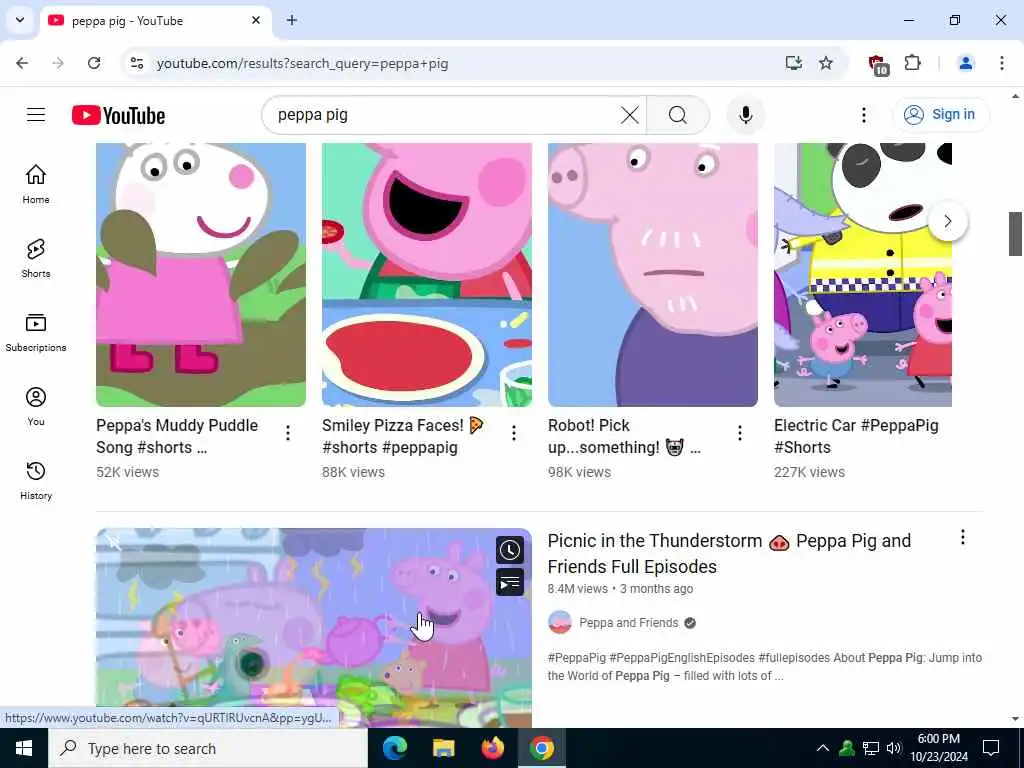The image size is (1024, 768).
Task: Play the Muddy Puddle Song short thumbnail
Action: (200, 274)
